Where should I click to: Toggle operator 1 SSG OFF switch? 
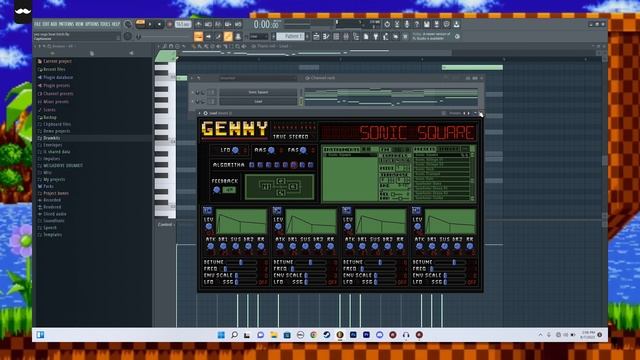tap(262, 282)
